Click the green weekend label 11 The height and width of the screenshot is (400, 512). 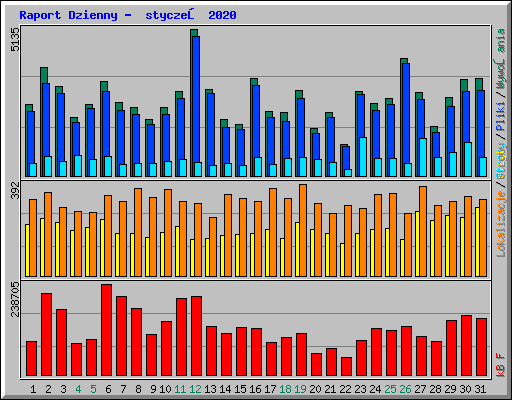(180, 389)
